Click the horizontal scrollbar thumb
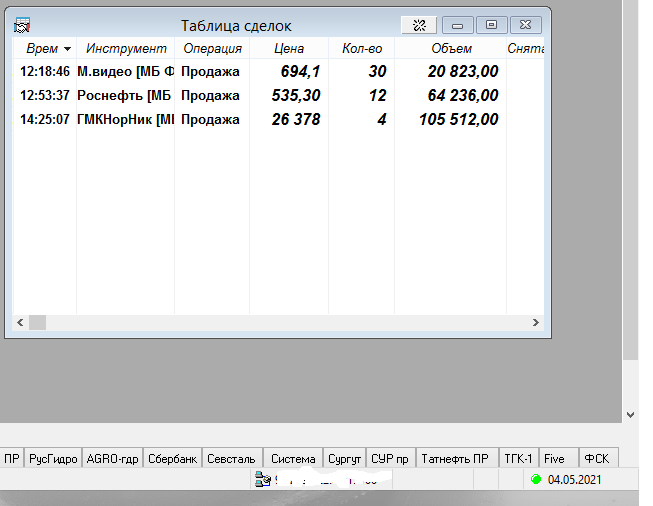This screenshot has height=506, width=653. pos(37,322)
